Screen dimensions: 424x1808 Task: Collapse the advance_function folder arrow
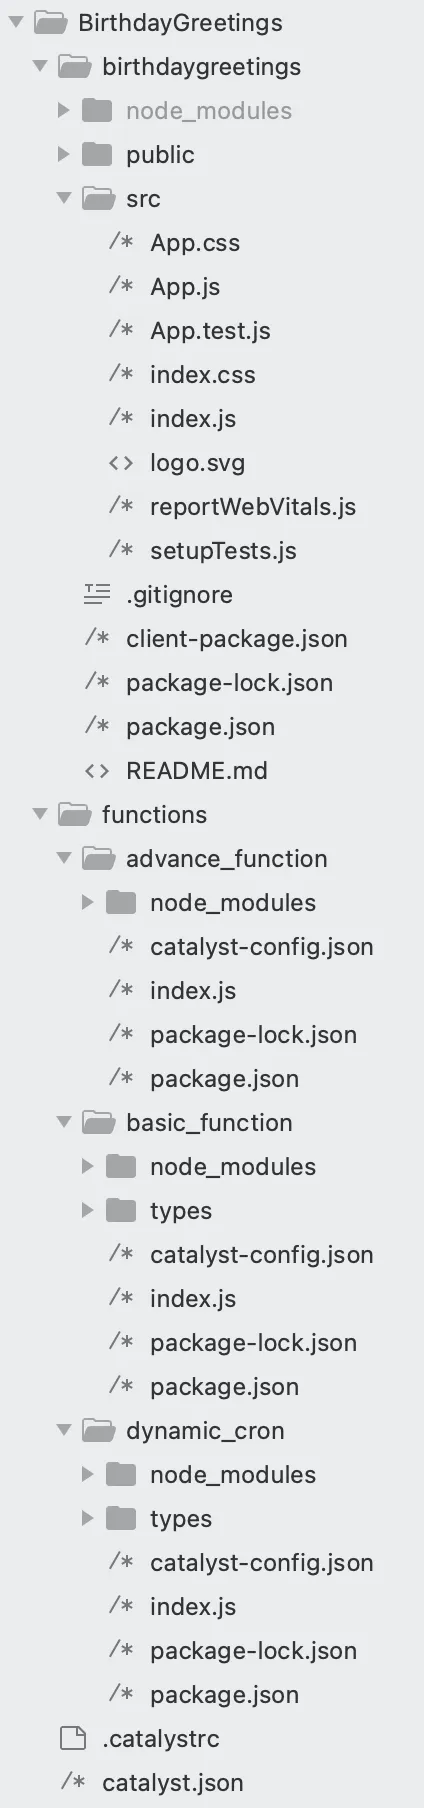(64, 858)
